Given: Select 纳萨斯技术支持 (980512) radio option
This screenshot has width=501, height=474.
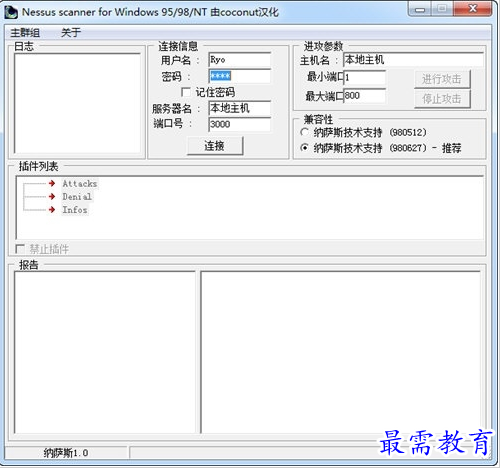Looking at the screenshot, I should [x=304, y=132].
